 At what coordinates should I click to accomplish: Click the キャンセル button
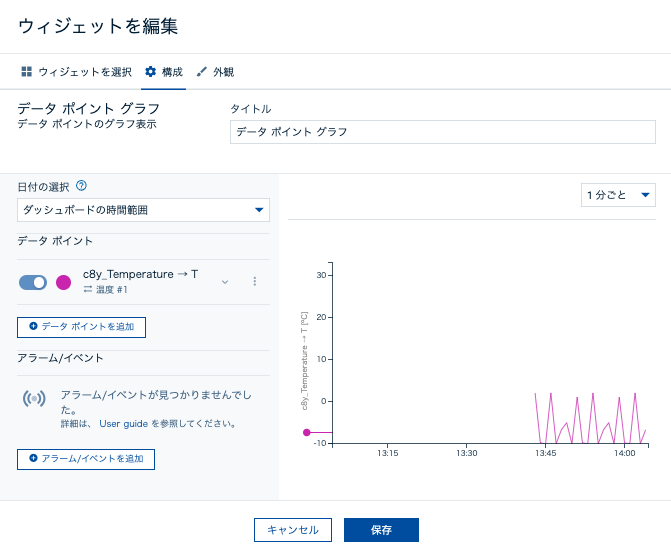pos(293,530)
